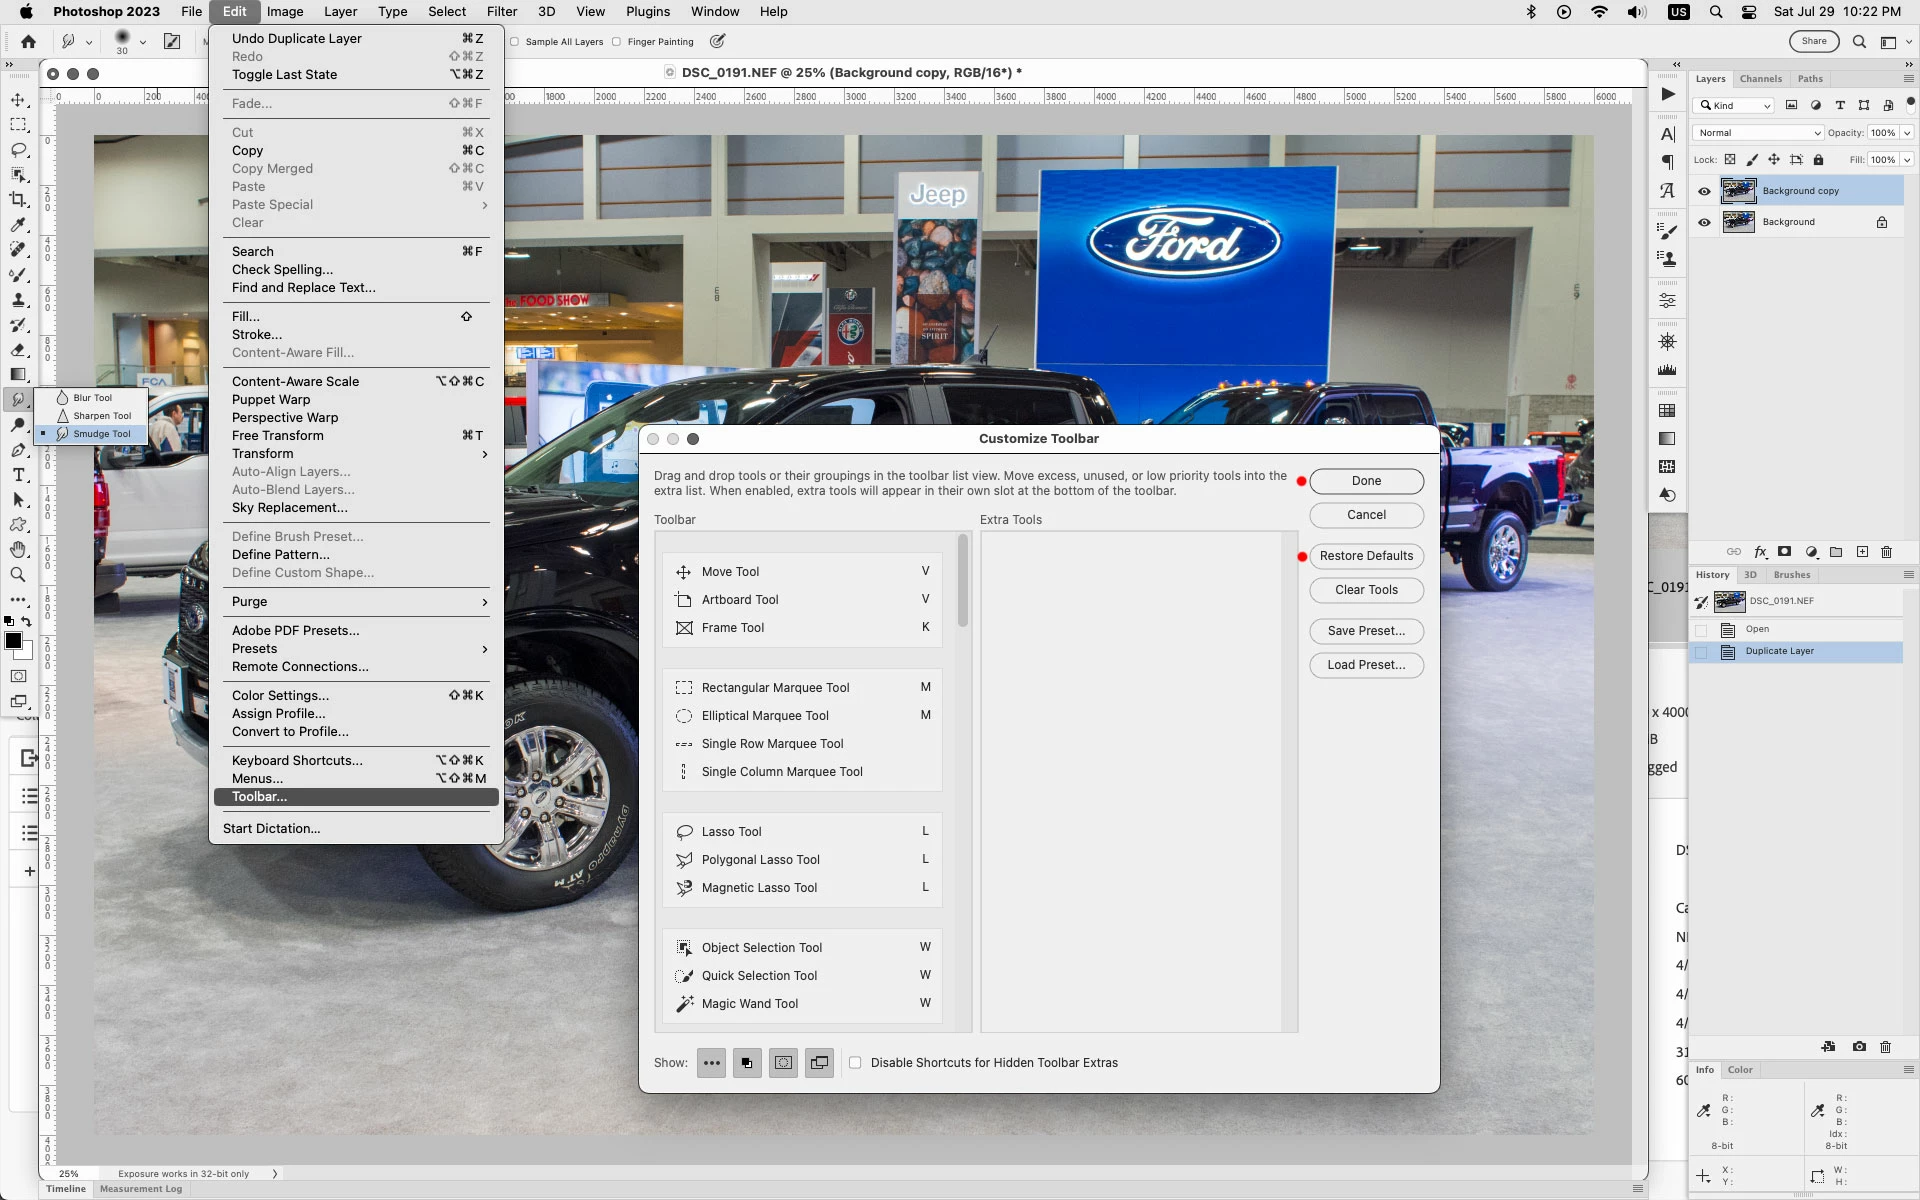Delete layer using the Layers panel trash icon
1920x1200 pixels.
click(1886, 552)
